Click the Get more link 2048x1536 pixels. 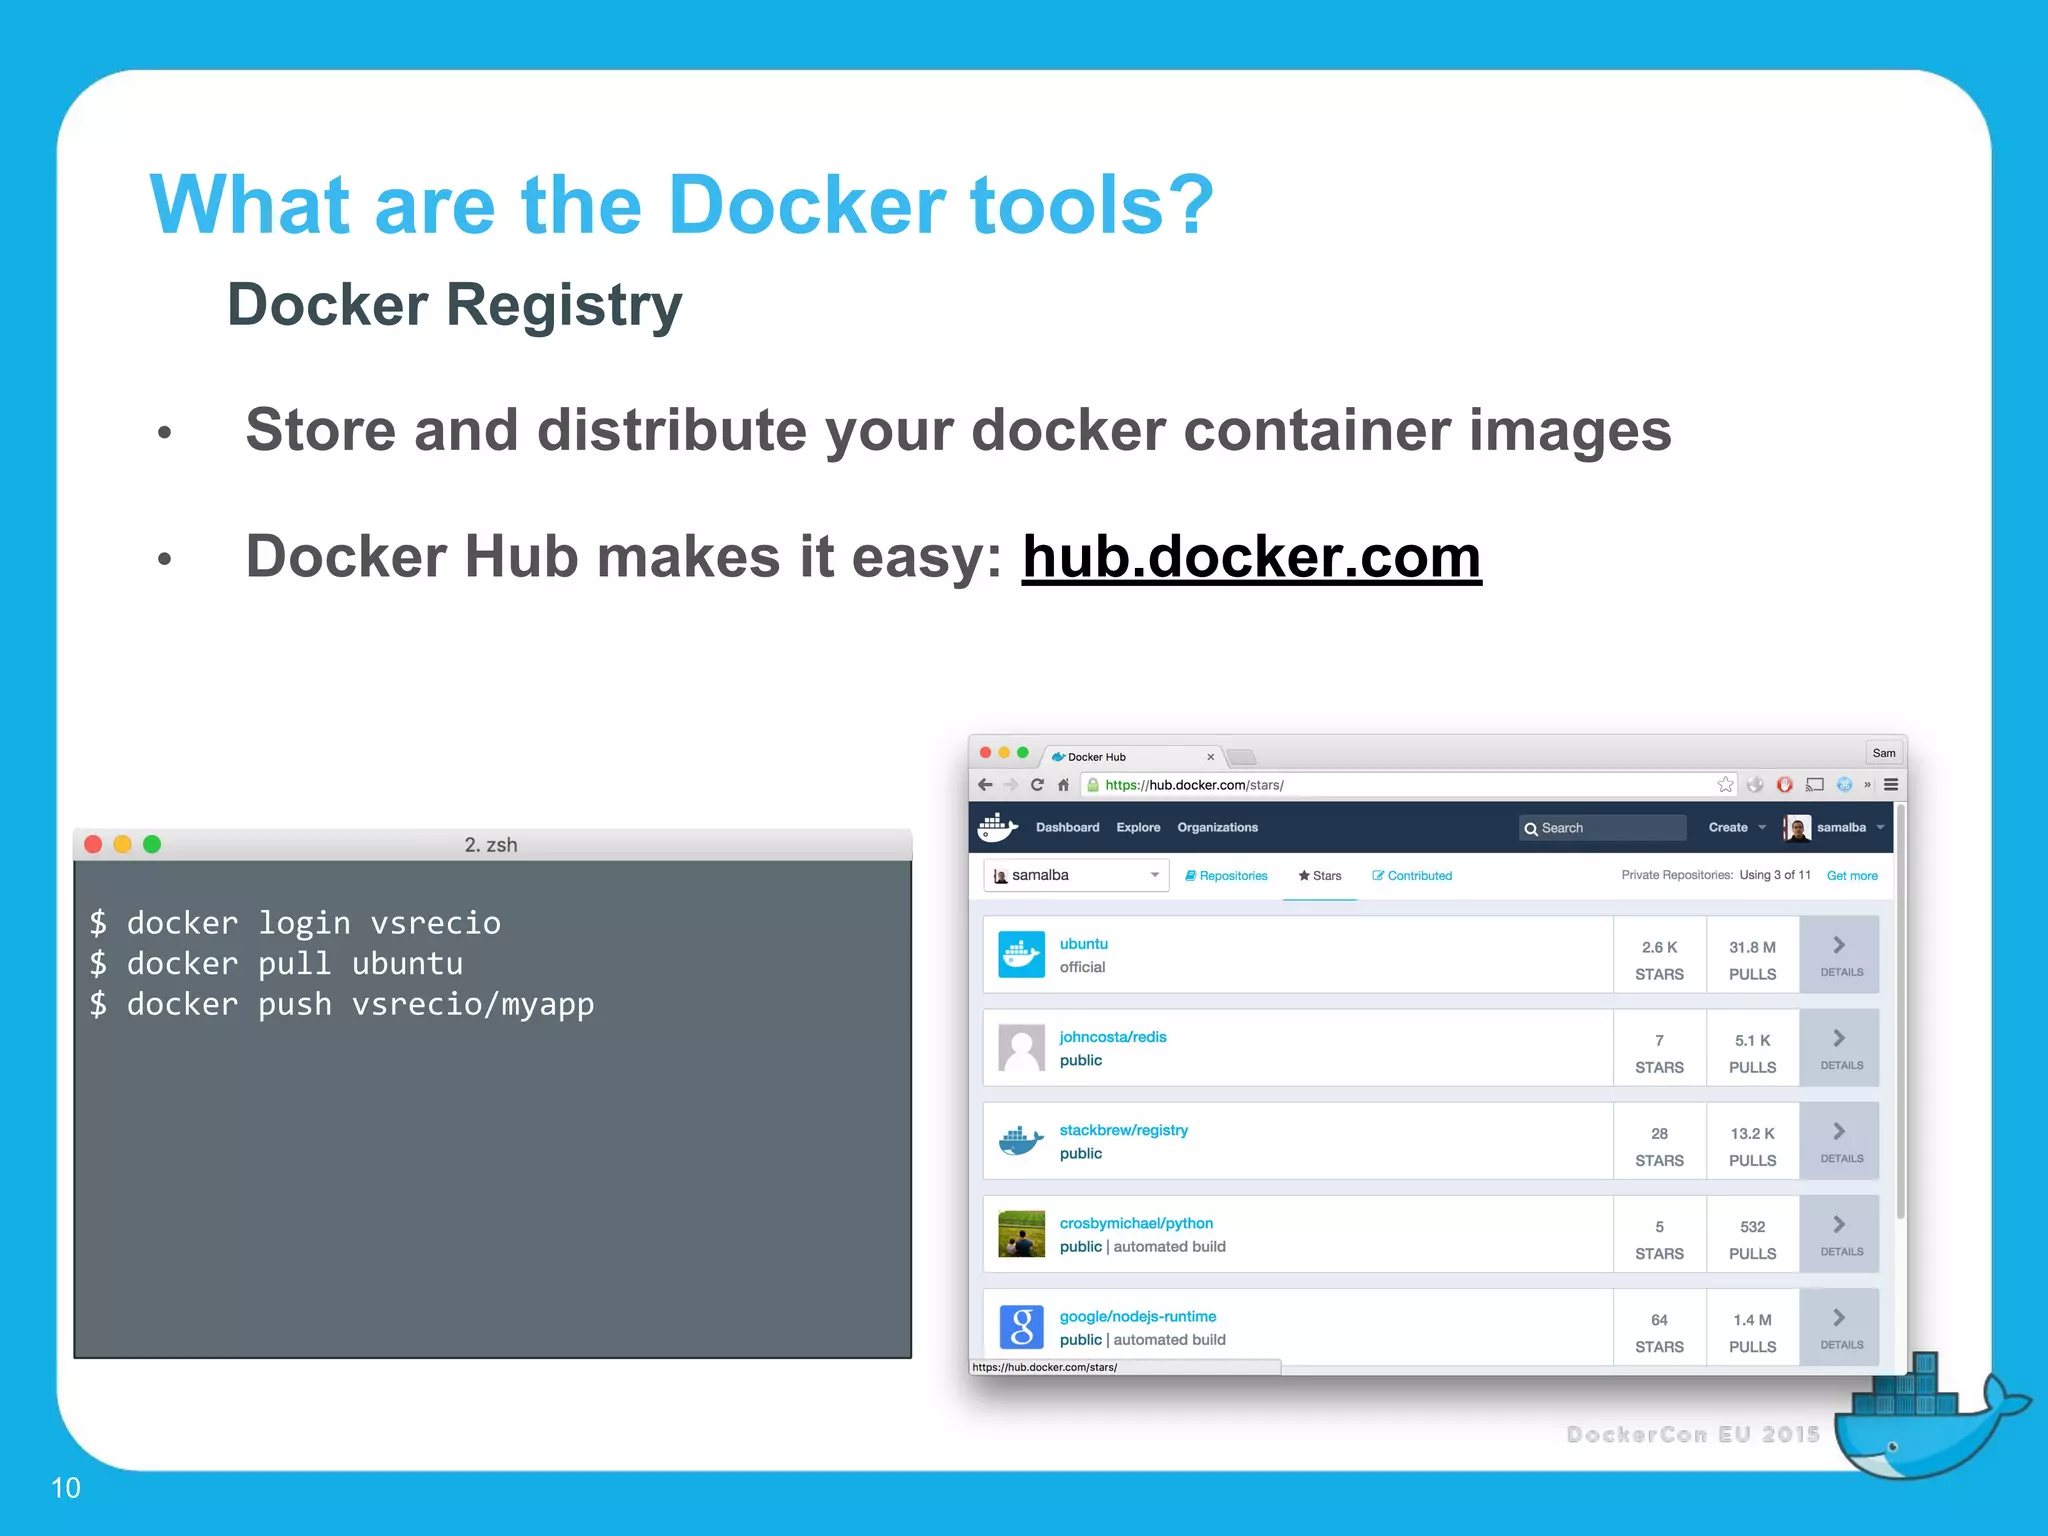[x=1852, y=876]
